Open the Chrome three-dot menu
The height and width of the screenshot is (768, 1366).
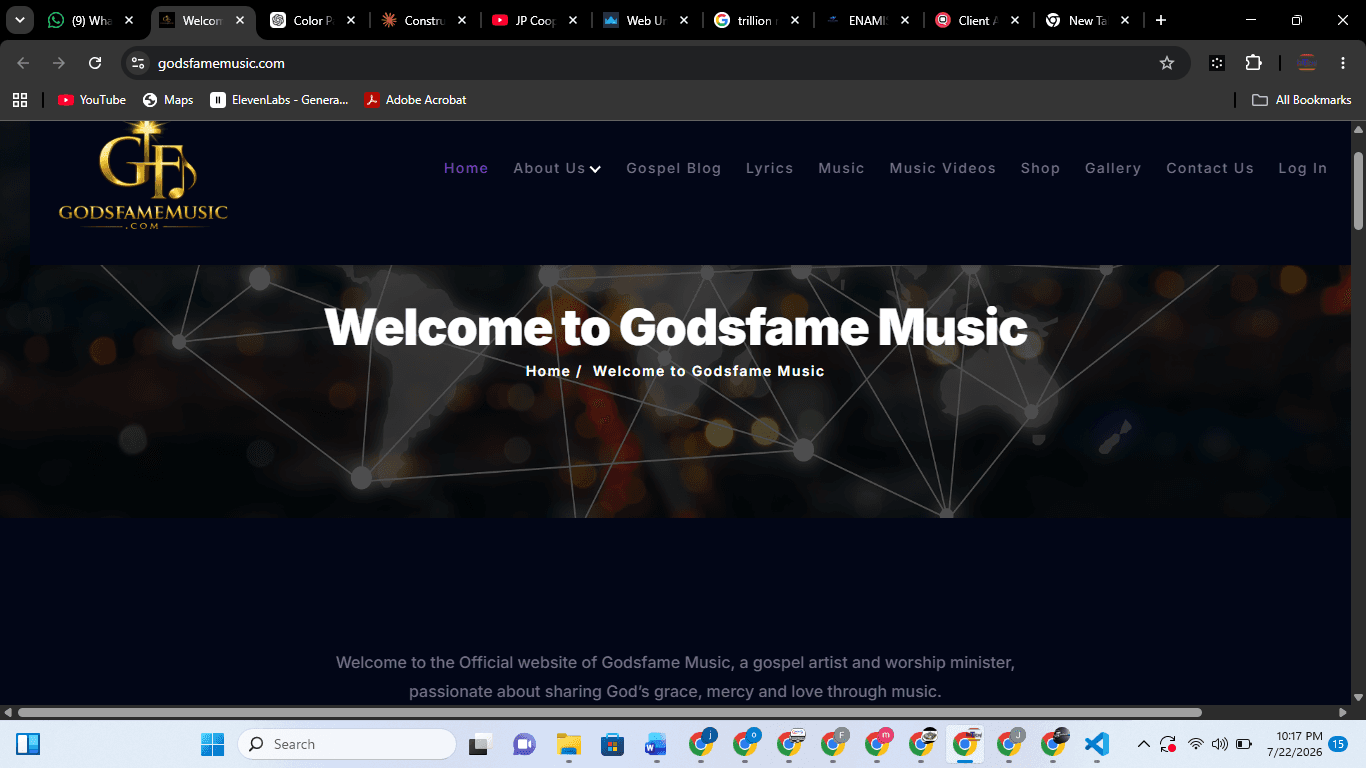[1342, 63]
